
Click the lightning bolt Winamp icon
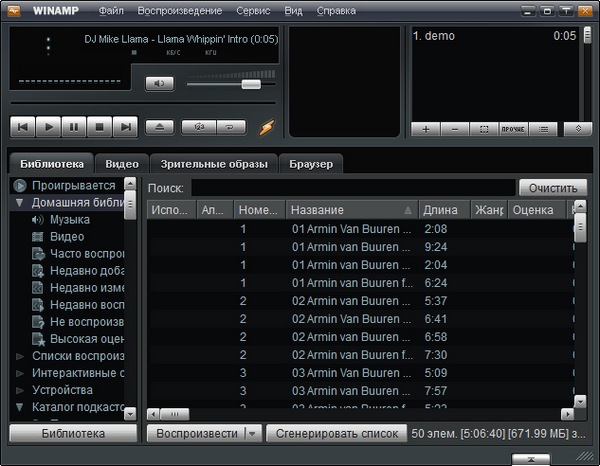pyautogui.click(x=266, y=127)
